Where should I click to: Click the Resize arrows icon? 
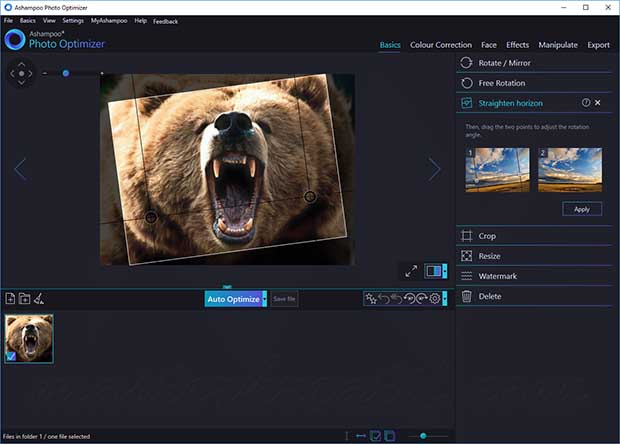pos(467,256)
